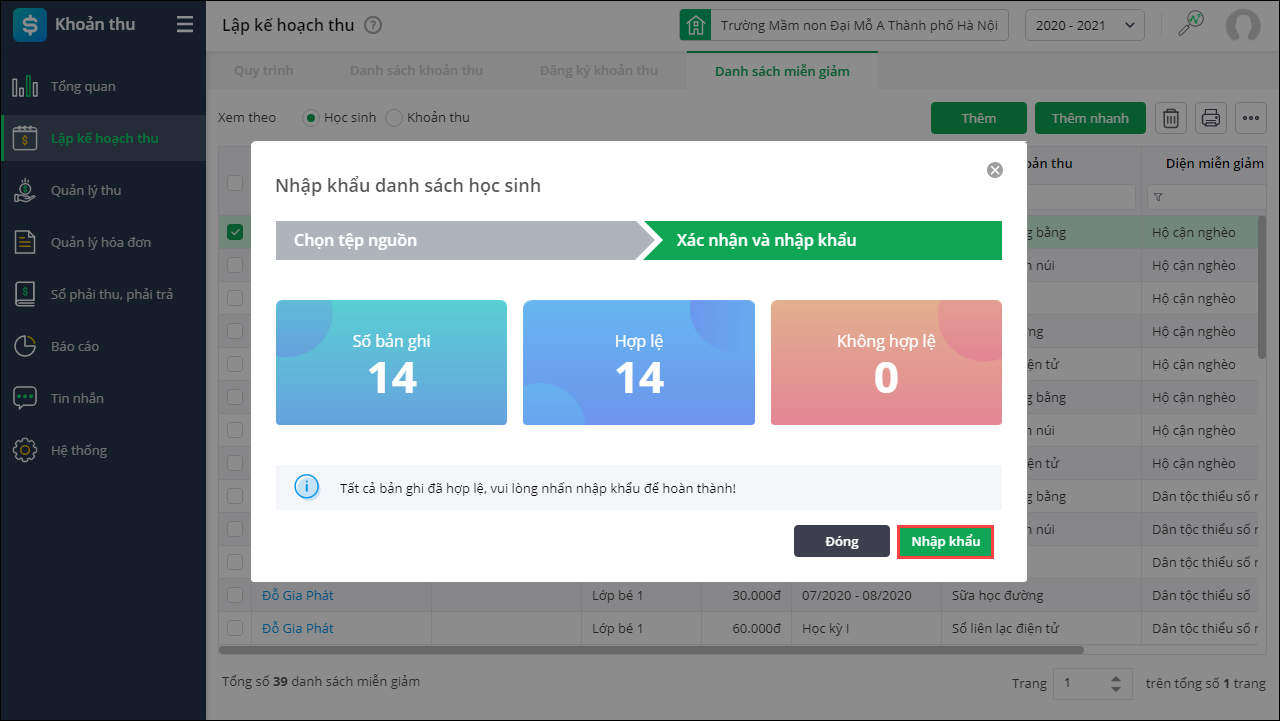Image resolution: width=1280 pixels, height=721 pixels.
Task: Click the filter input left of Diện miễn giảm
Action: [x=1081, y=197]
